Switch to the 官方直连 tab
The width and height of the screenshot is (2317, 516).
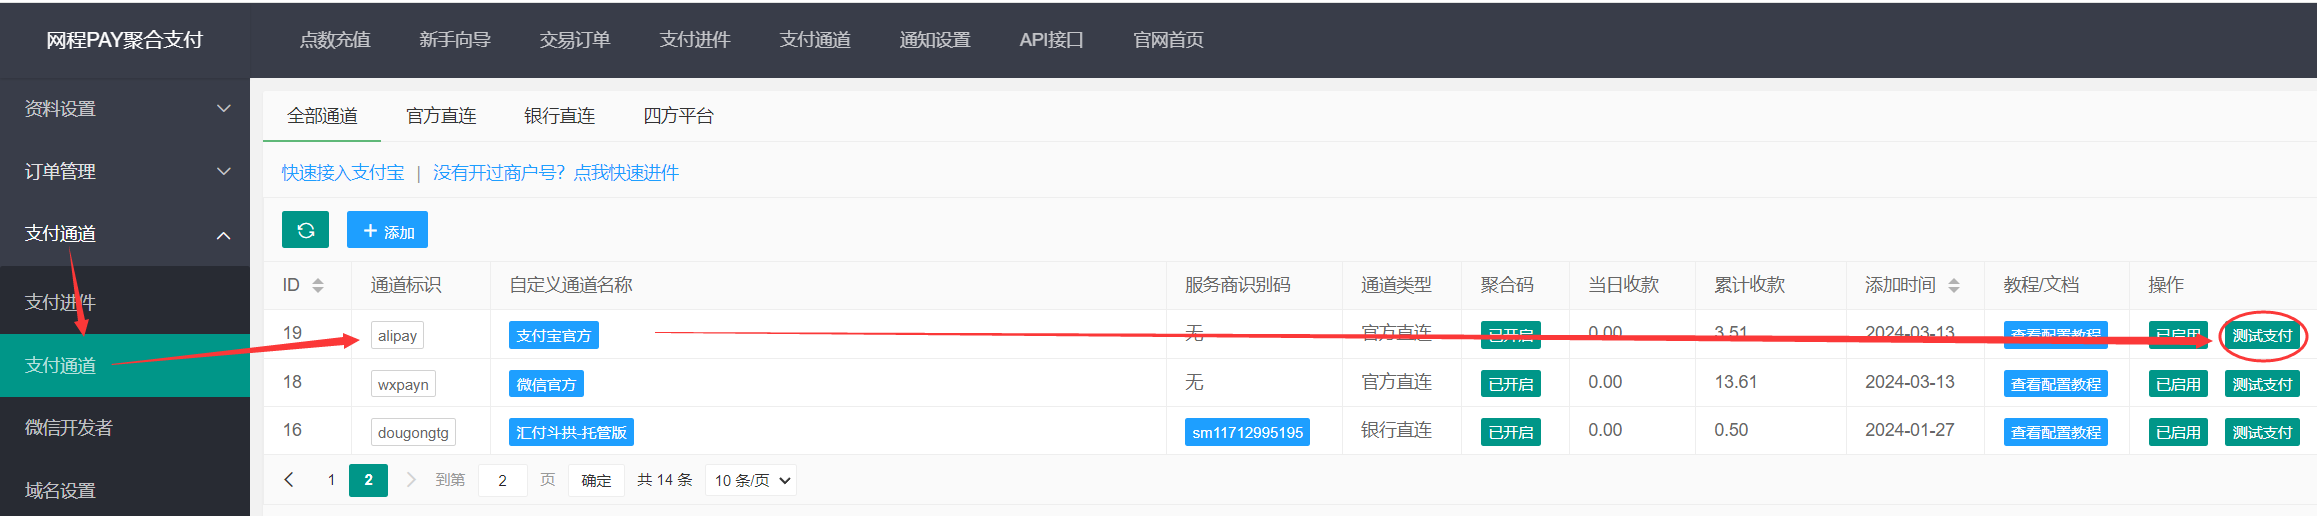[441, 116]
